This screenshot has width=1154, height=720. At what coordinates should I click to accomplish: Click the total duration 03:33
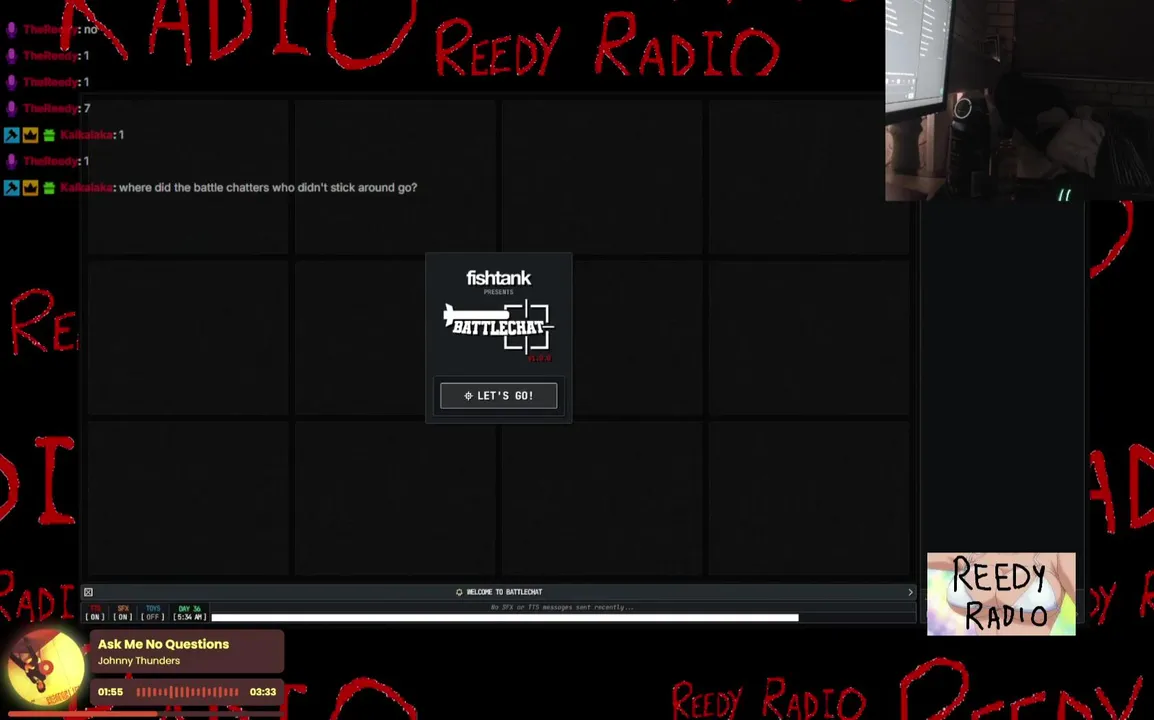tap(263, 692)
